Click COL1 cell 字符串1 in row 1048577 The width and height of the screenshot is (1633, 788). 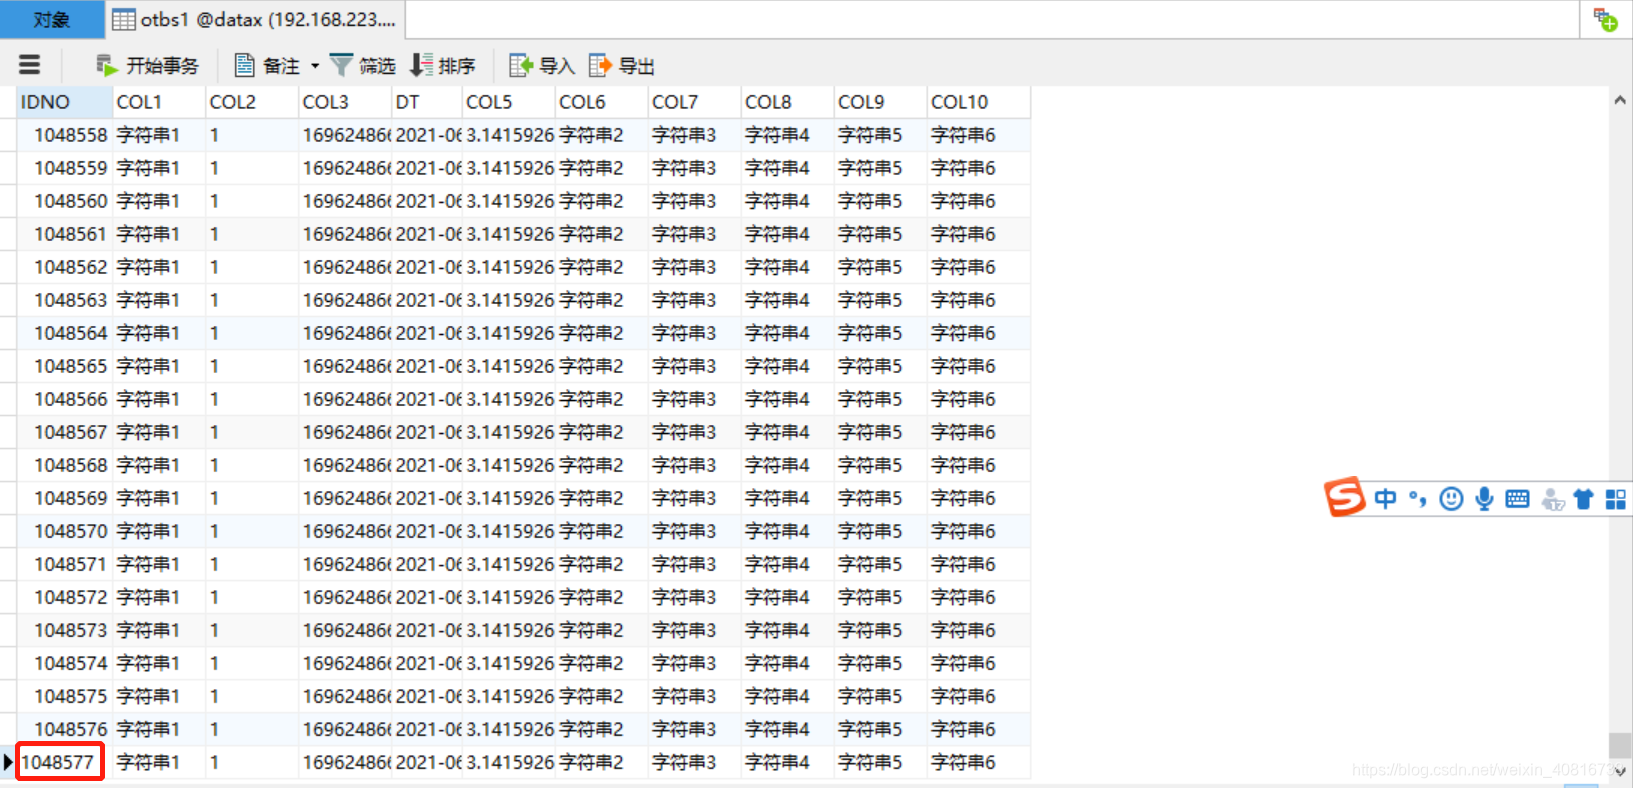(158, 762)
